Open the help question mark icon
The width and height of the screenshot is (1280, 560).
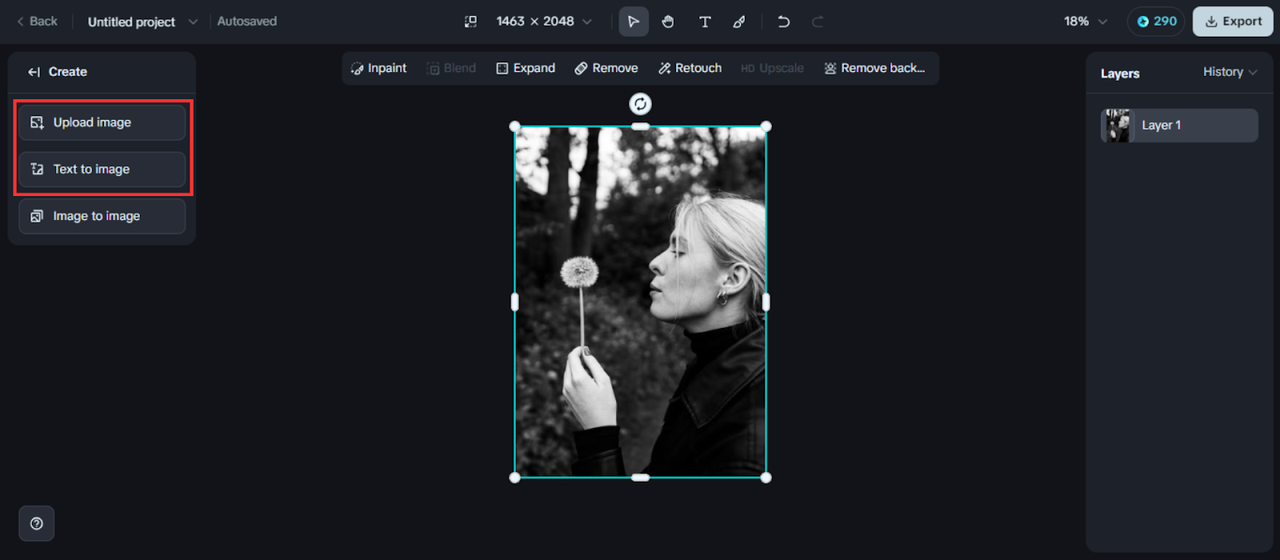coord(37,523)
